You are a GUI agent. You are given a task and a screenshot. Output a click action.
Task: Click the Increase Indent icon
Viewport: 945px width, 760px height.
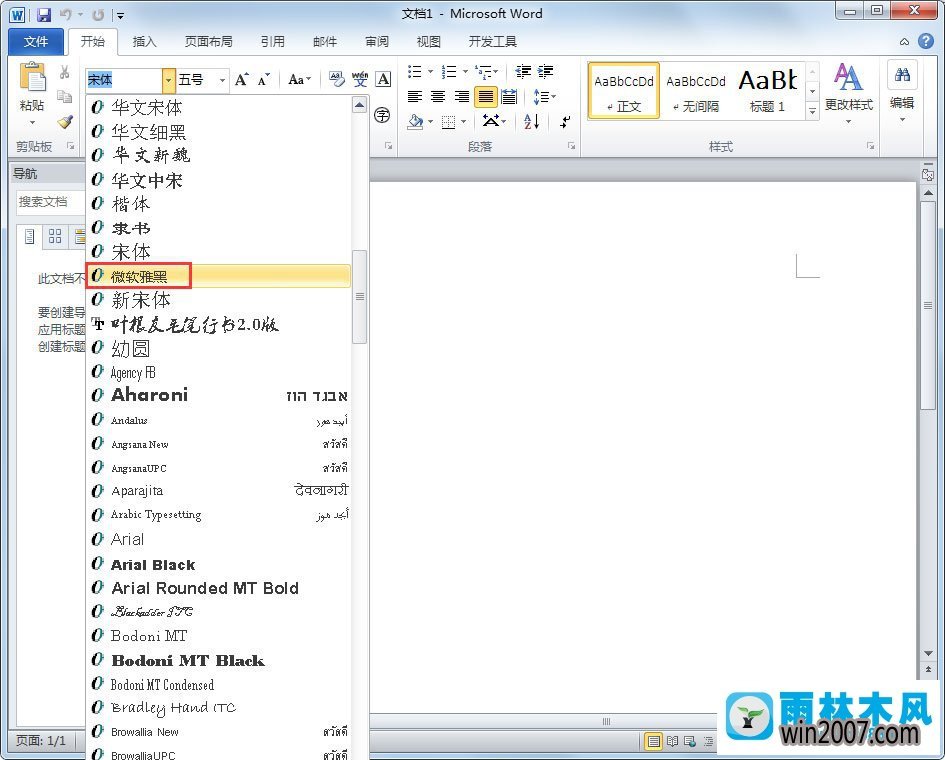pyautogui.click(x=545, y=72)
